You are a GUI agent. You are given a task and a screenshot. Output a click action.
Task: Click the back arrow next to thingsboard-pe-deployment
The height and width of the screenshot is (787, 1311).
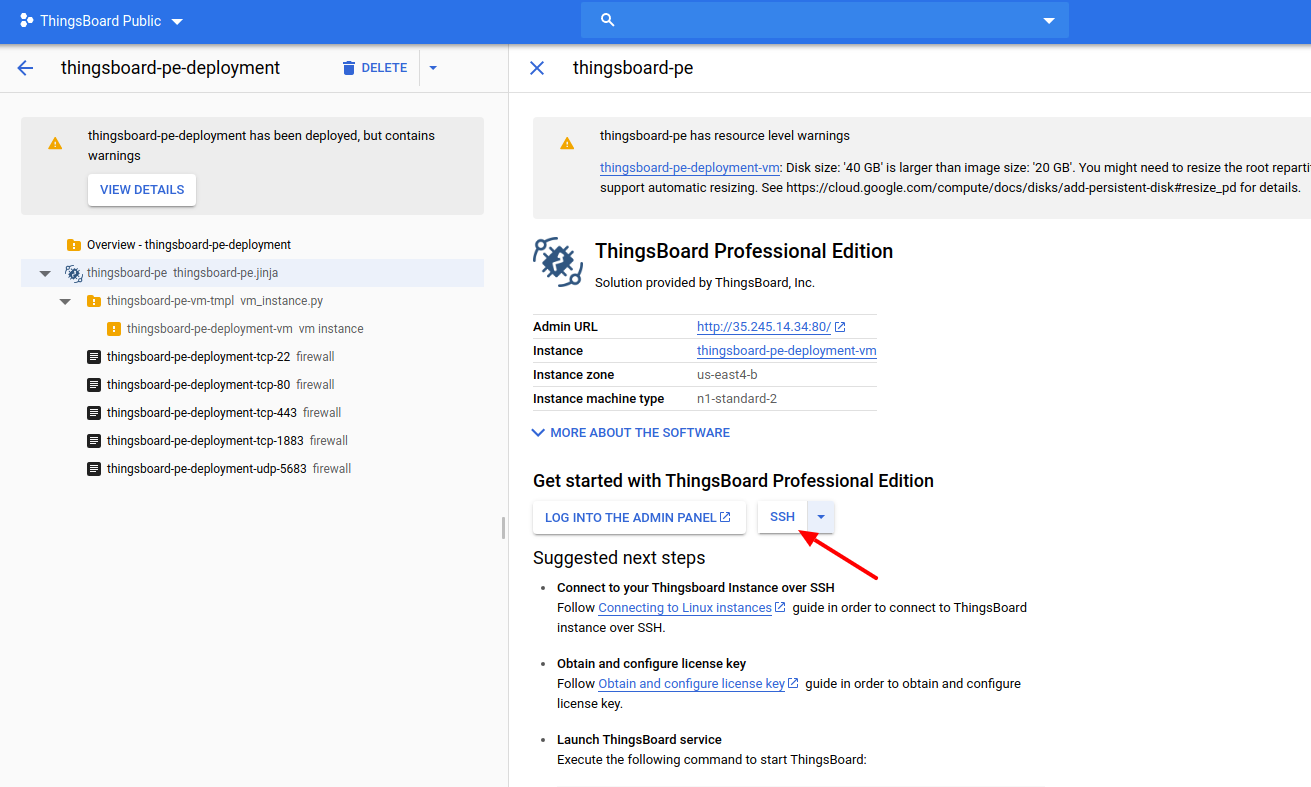(25, 68)
